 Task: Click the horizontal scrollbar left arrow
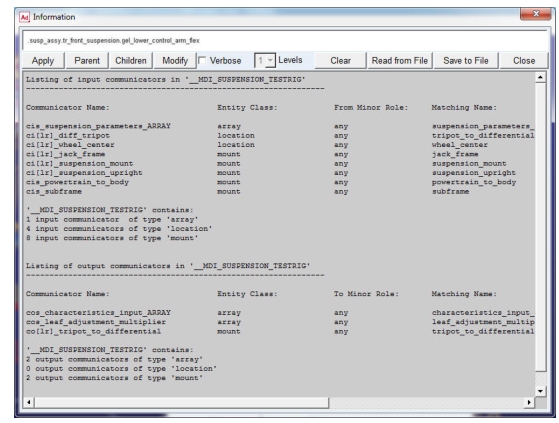click(29, 402)
